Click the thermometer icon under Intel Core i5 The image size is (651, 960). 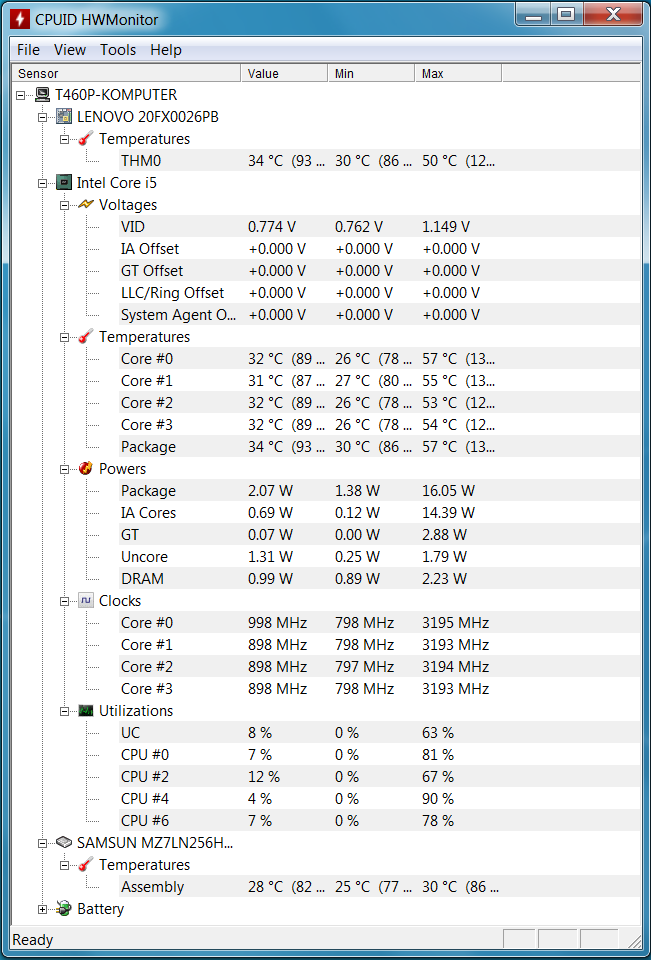point(86,337)
